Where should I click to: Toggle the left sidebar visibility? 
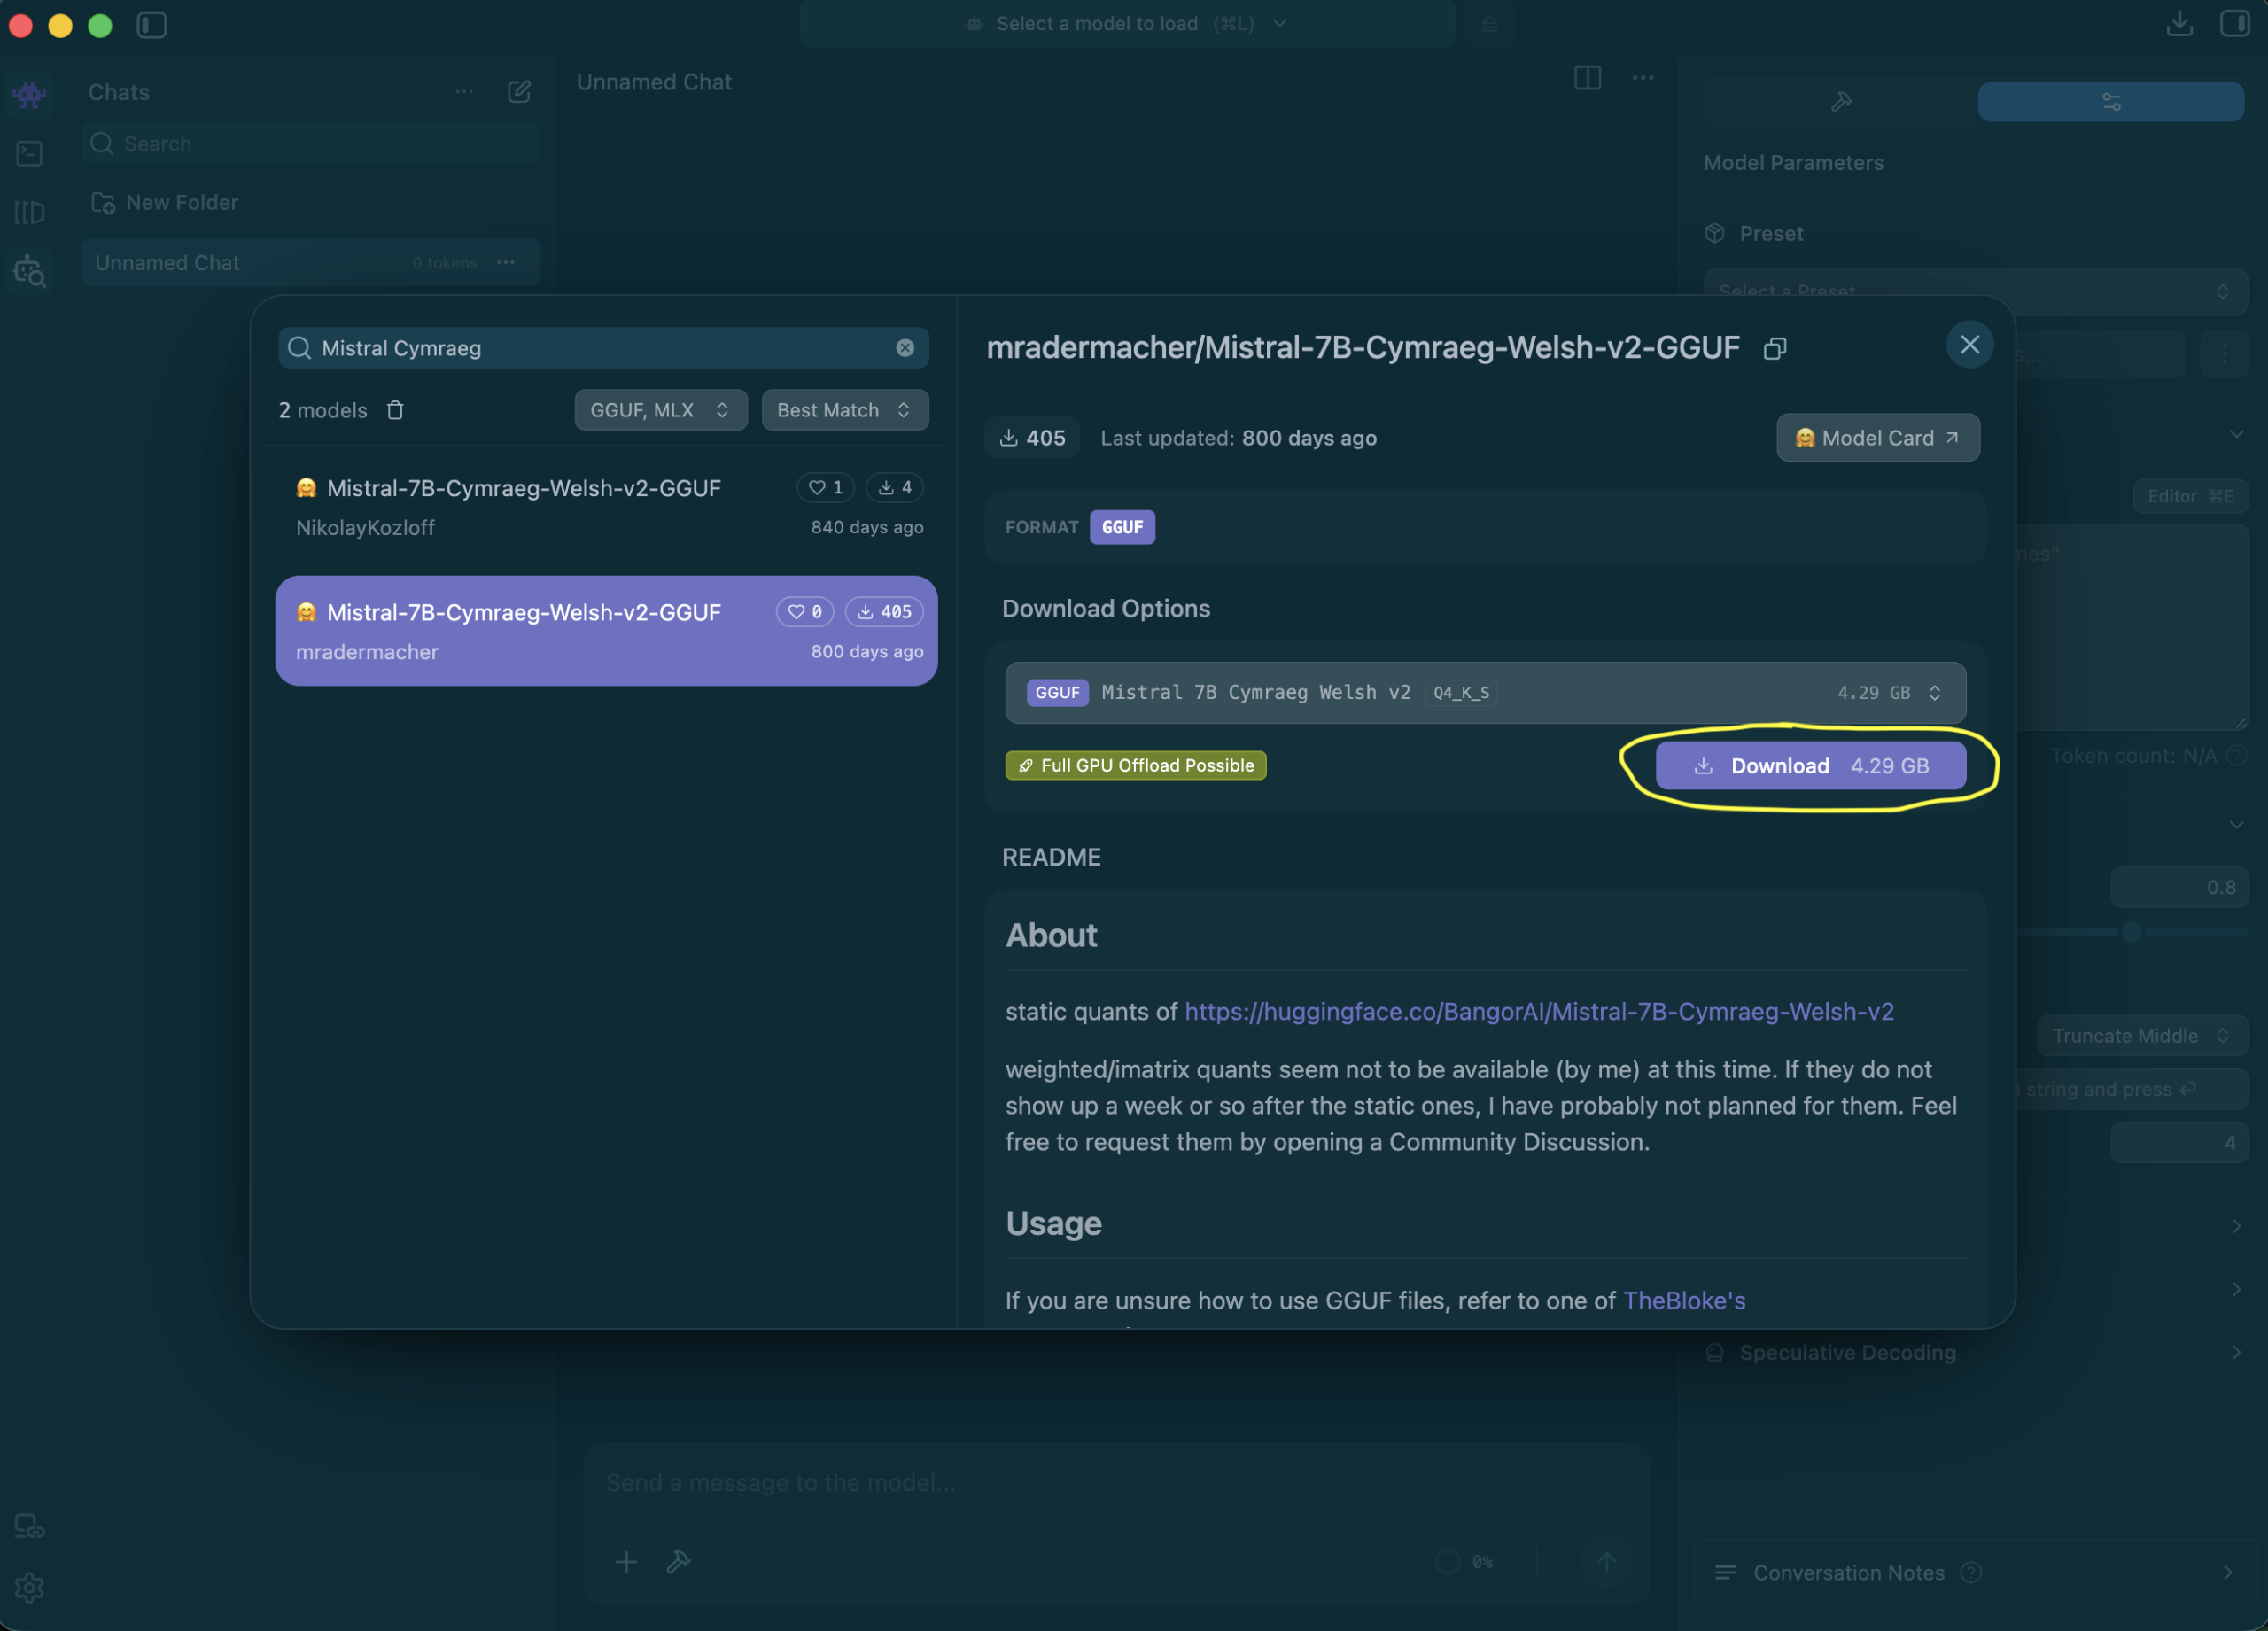(151, 25)
